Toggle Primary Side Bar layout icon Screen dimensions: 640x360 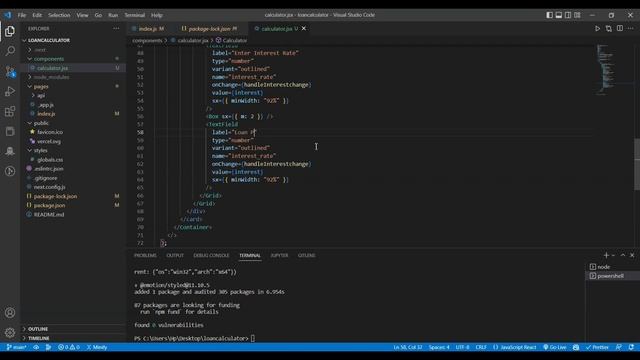coord(549,15)
